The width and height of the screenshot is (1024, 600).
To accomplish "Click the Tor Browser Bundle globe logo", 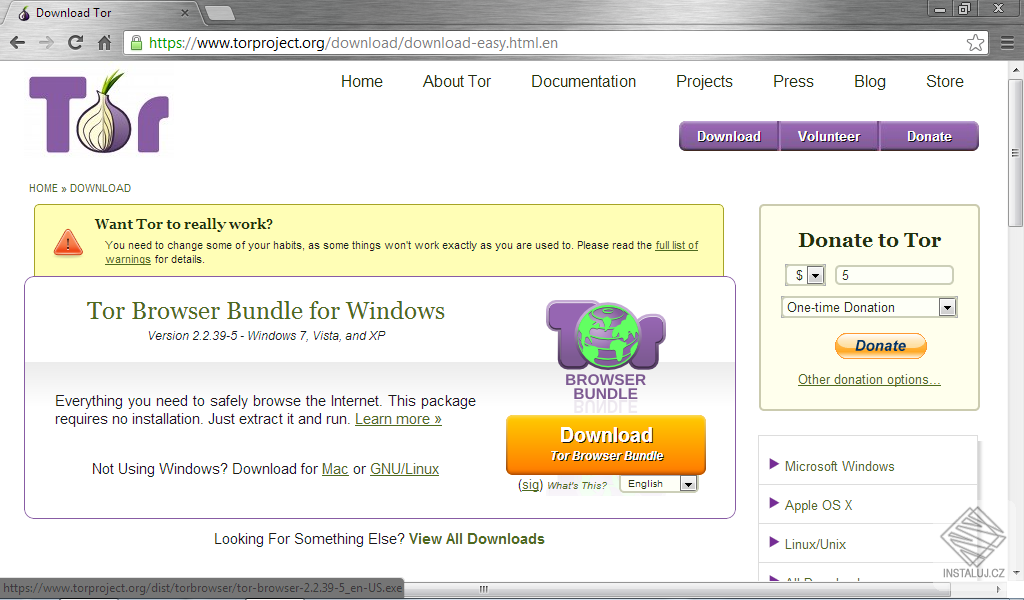I will tap(606, 351).
